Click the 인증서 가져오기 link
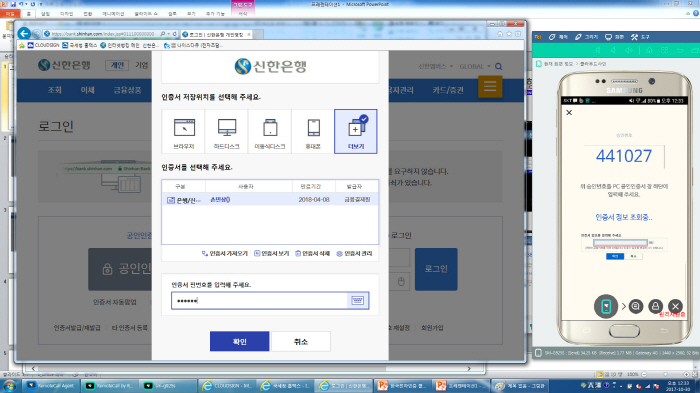 (225, 253)
